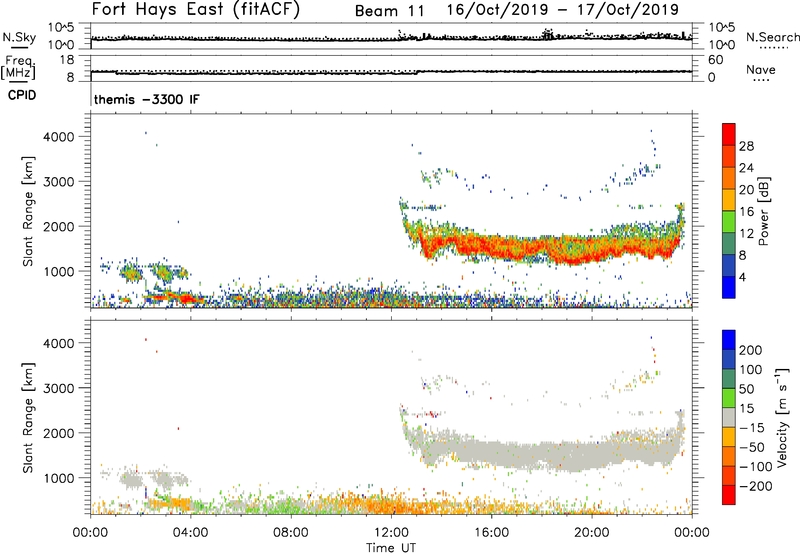Click the 'CPID' row label
The image size is (800, 554).
coord(22,95)
